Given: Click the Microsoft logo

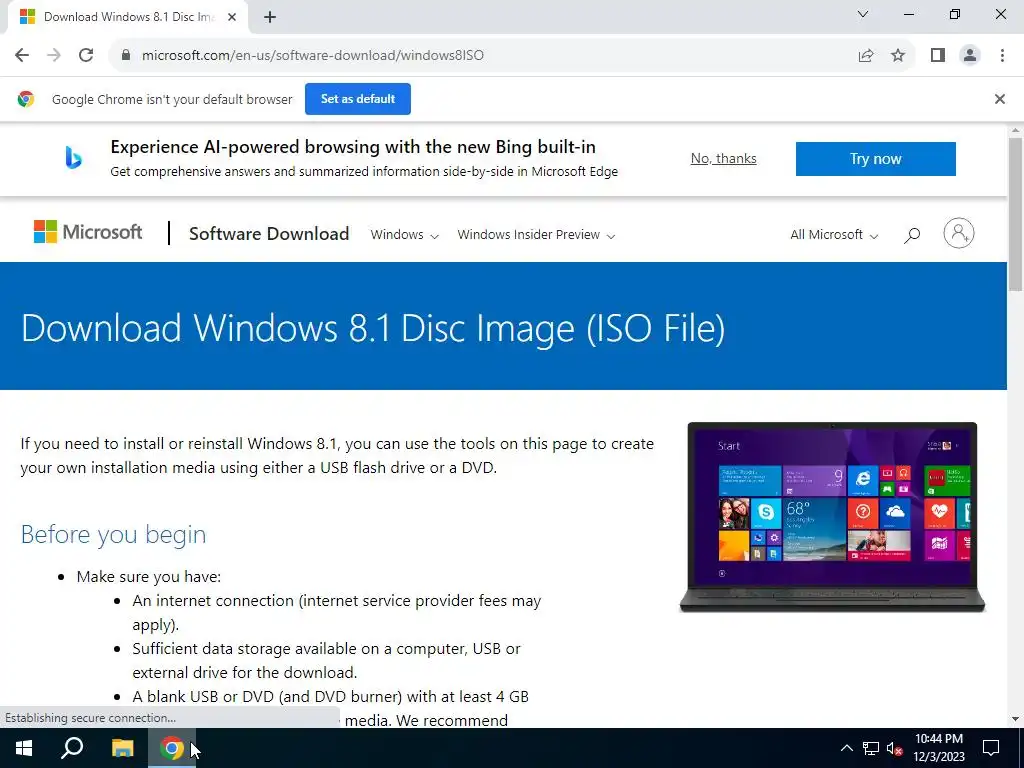Looking at the screenshot, I should pos(88,232).
